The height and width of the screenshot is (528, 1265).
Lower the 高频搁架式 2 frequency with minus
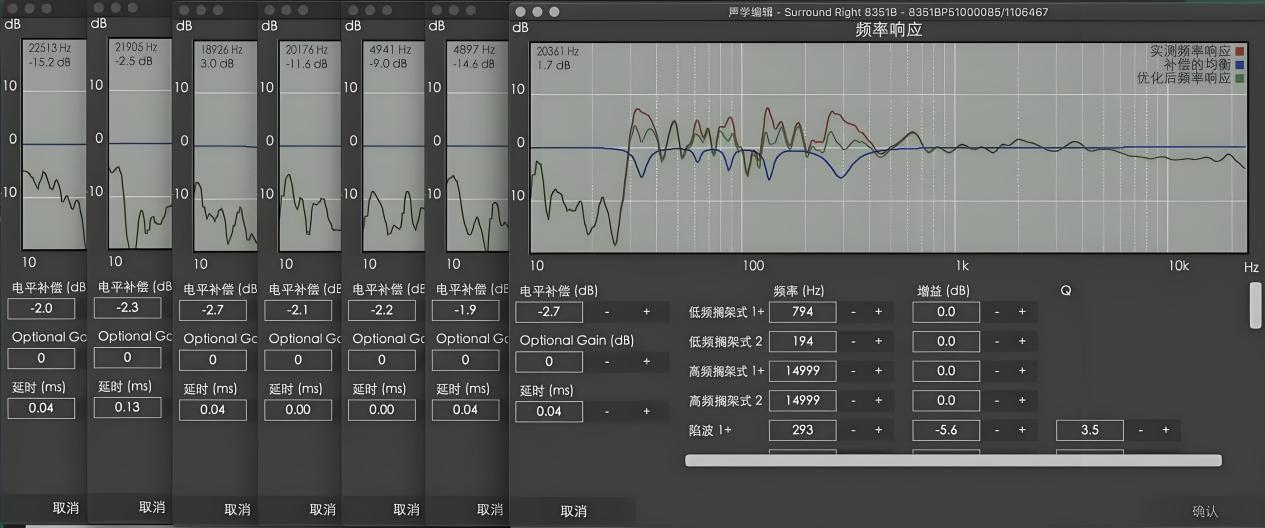(853, 401)
